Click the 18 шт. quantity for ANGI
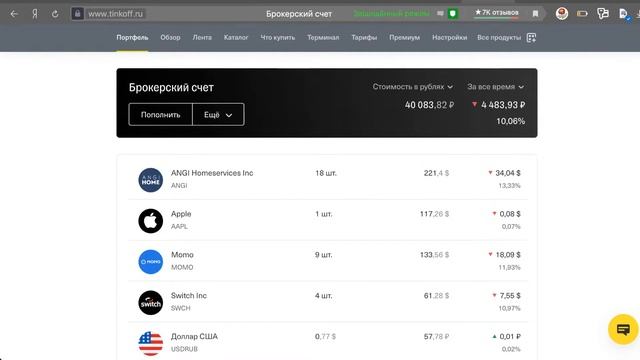Viewport: 640px width, 360px height. [326, 173]
